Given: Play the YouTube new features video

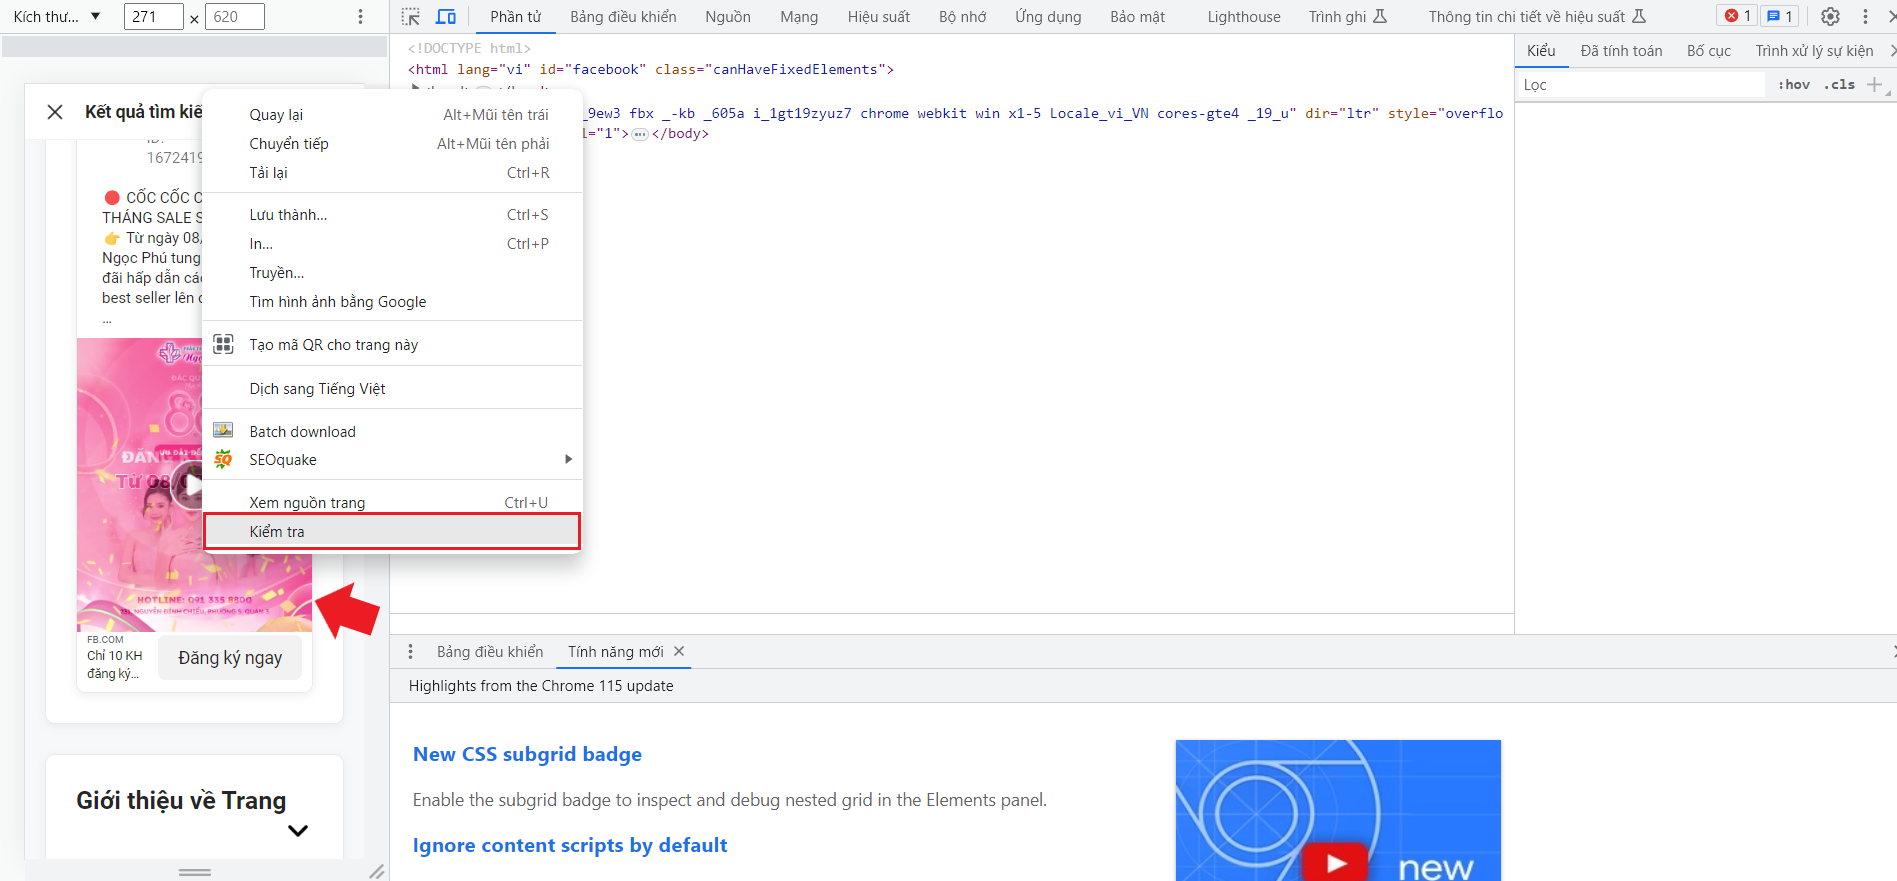Looking at the screenshot, I should coord(1336,864).
